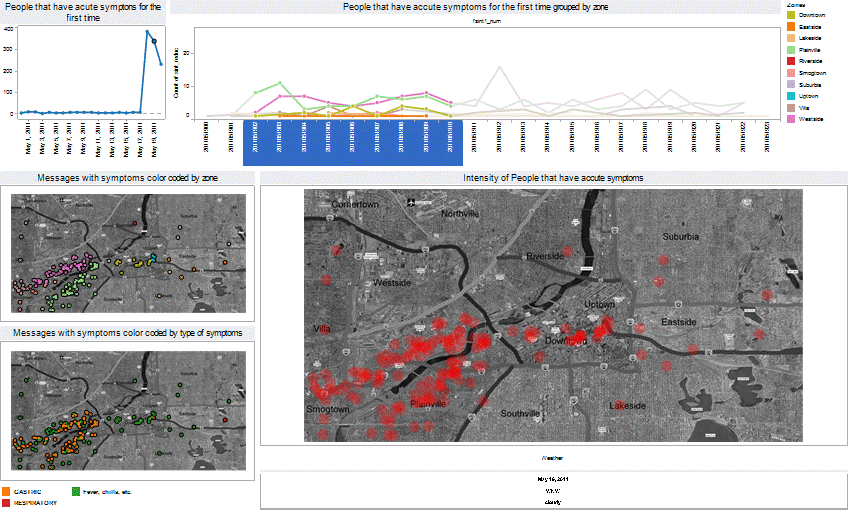Click 'Messages with symptoms color coded by zone' title
The image size is (848, 510).
(x=128, y=178)
